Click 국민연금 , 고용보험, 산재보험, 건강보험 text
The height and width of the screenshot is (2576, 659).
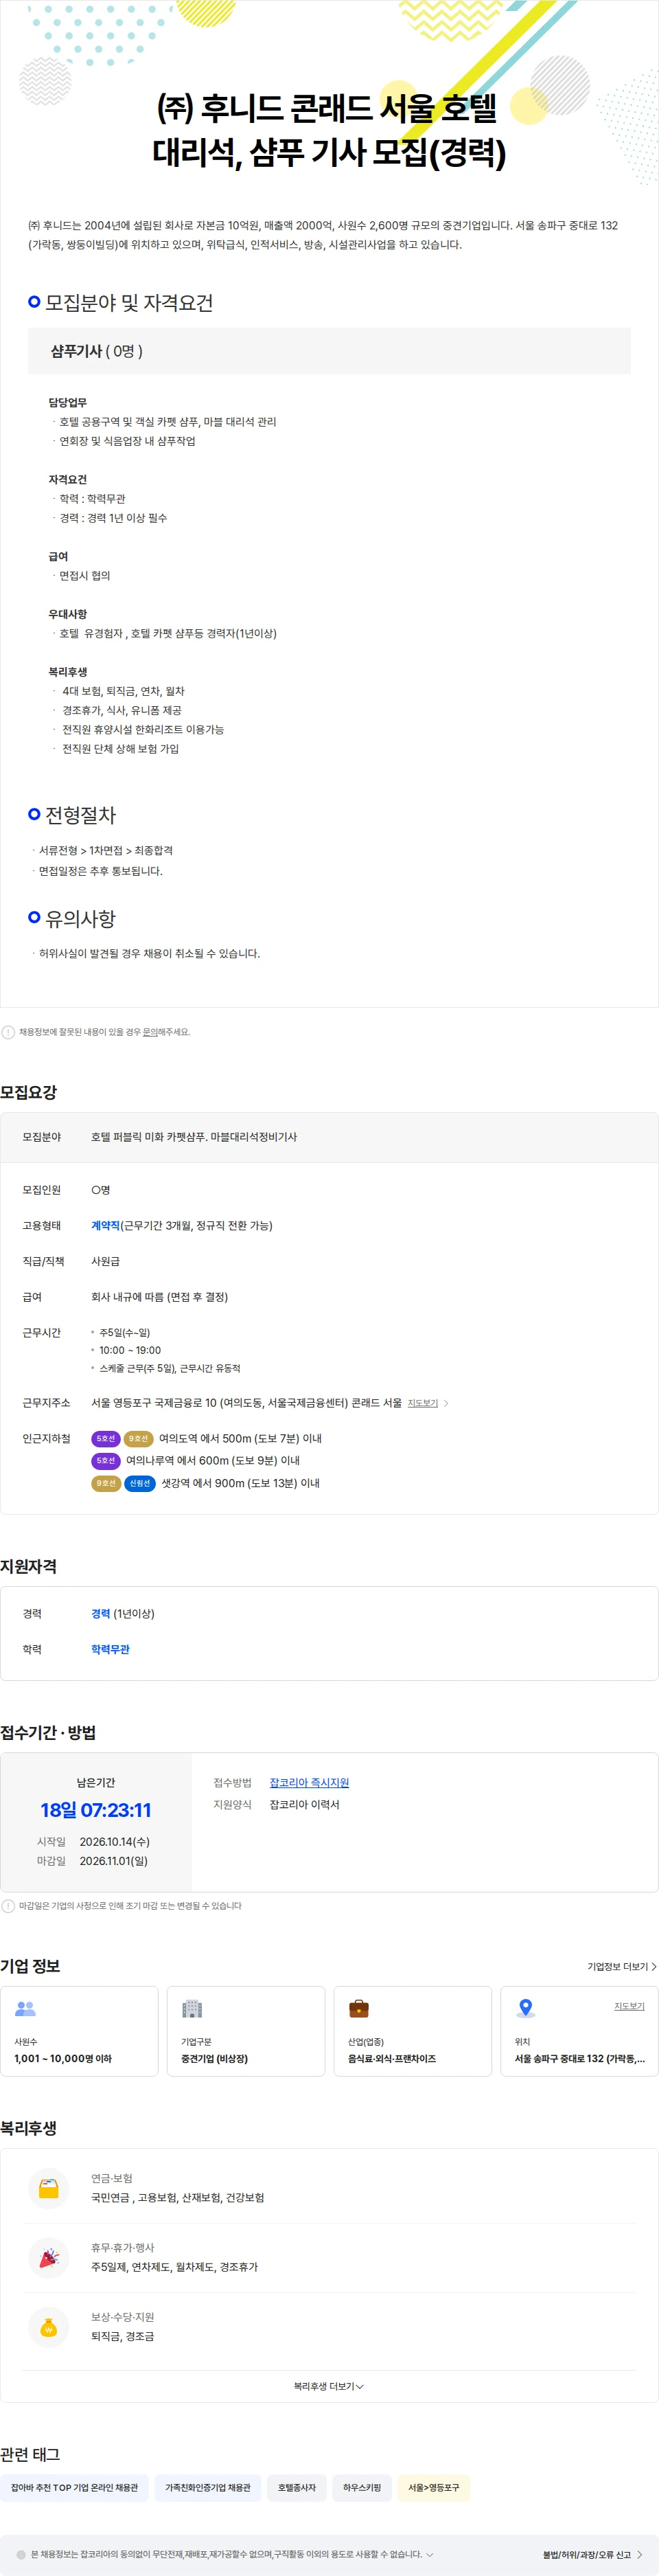pyautogui.click(x=178, y=2197)
